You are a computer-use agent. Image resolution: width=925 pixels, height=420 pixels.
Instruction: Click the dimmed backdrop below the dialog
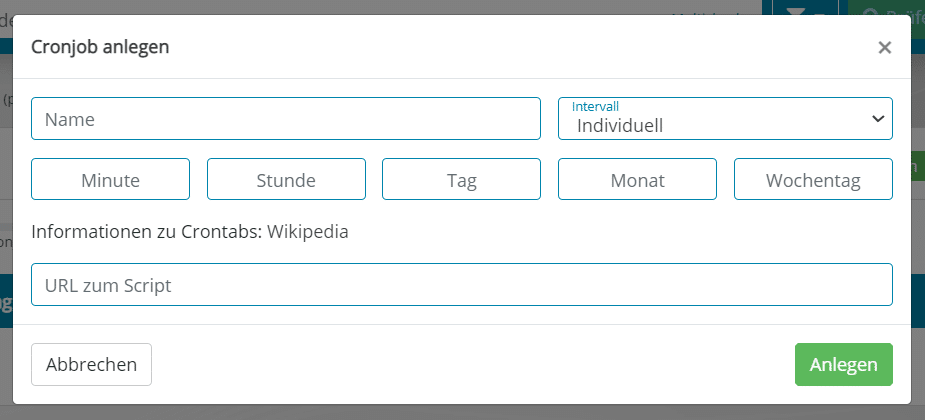[462, 413]
